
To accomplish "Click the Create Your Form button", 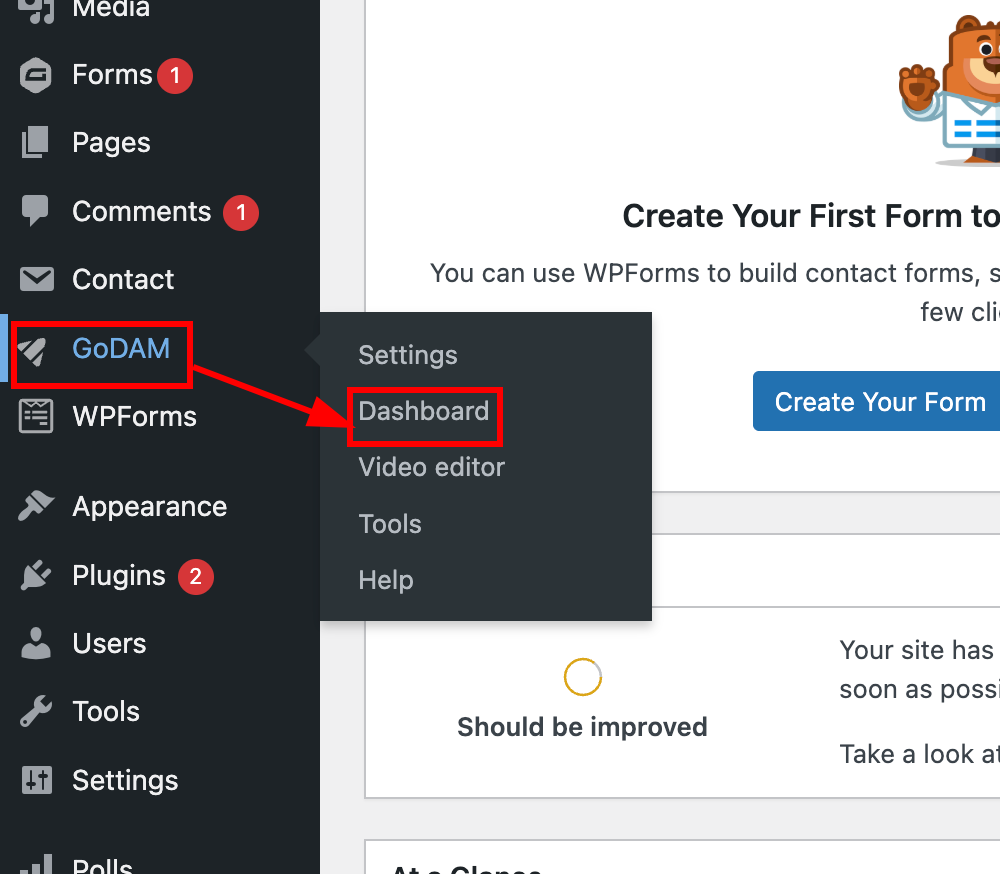I will (876, 401).
